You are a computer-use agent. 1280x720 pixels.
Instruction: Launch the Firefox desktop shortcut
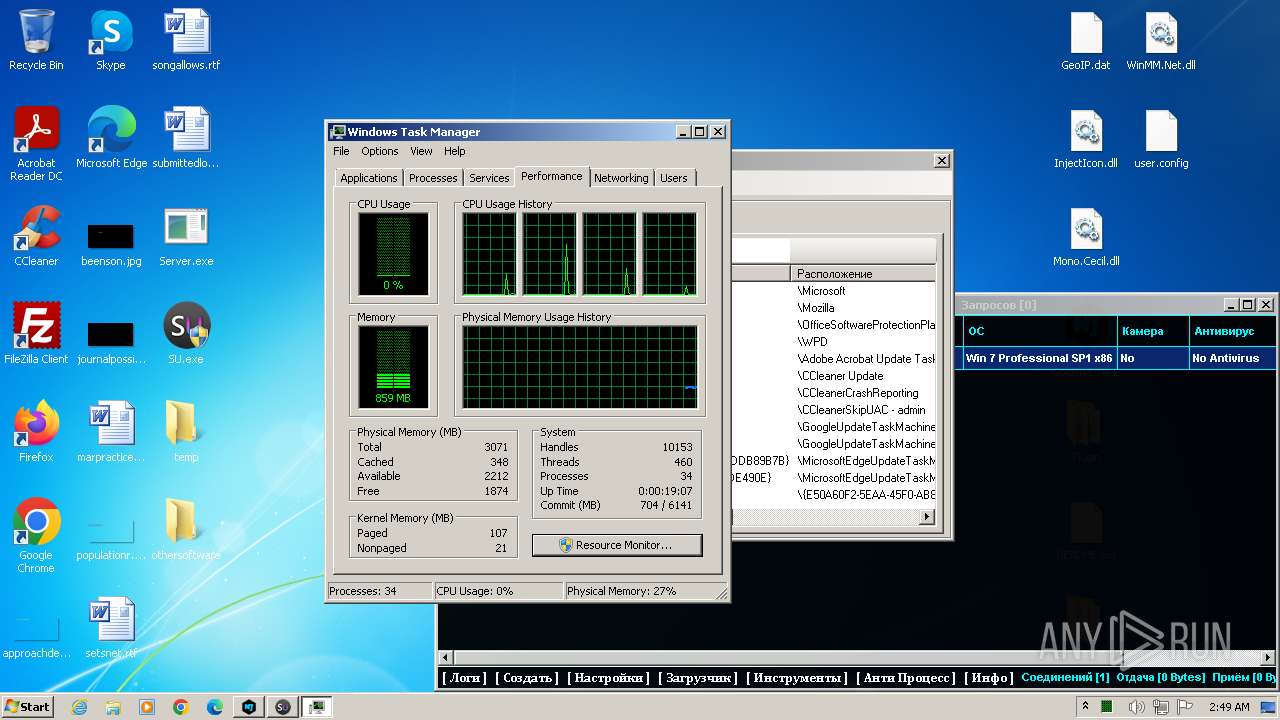(36, 432)
